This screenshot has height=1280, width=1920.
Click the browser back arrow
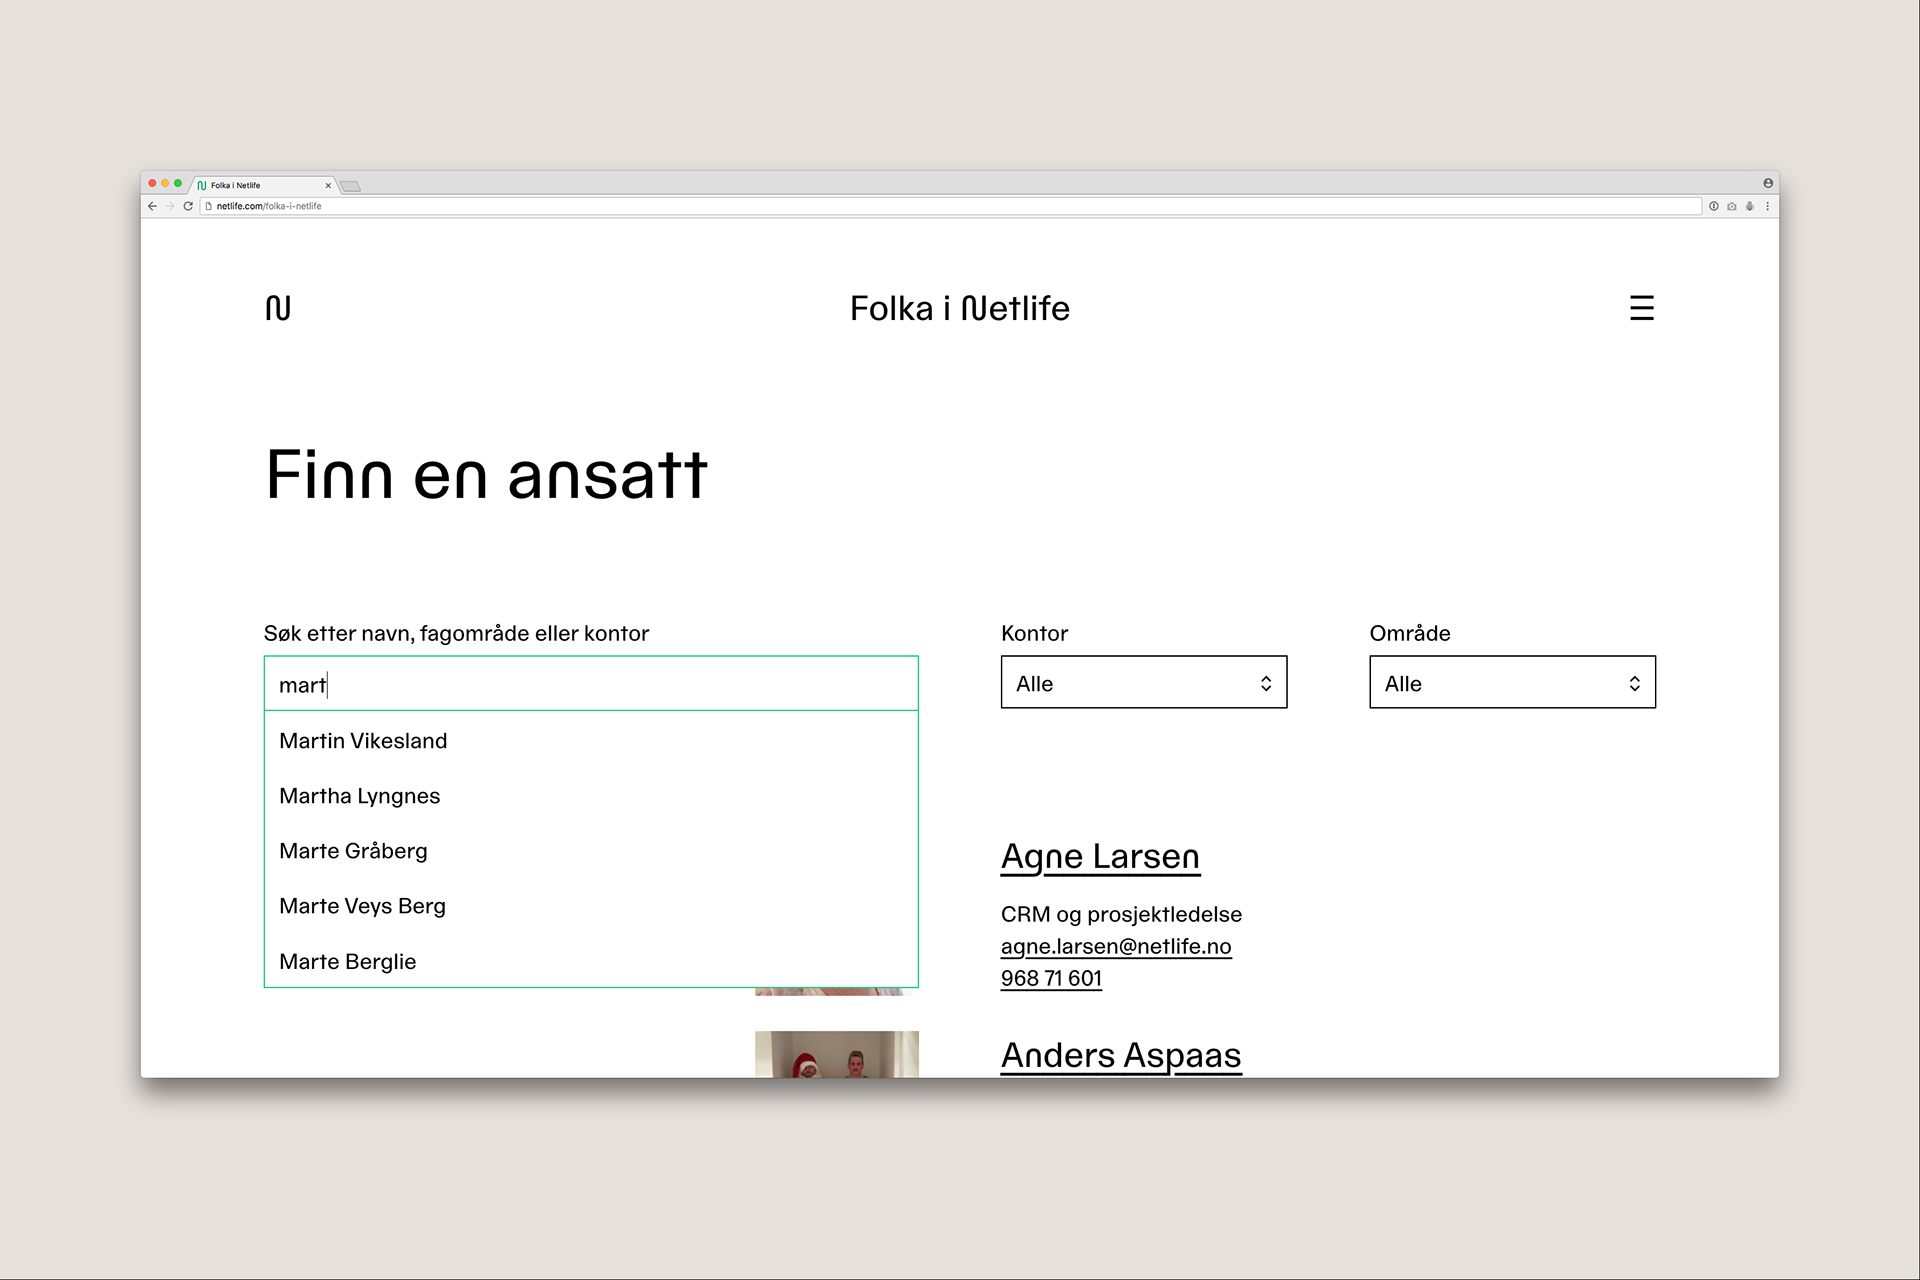click(152, 206)
